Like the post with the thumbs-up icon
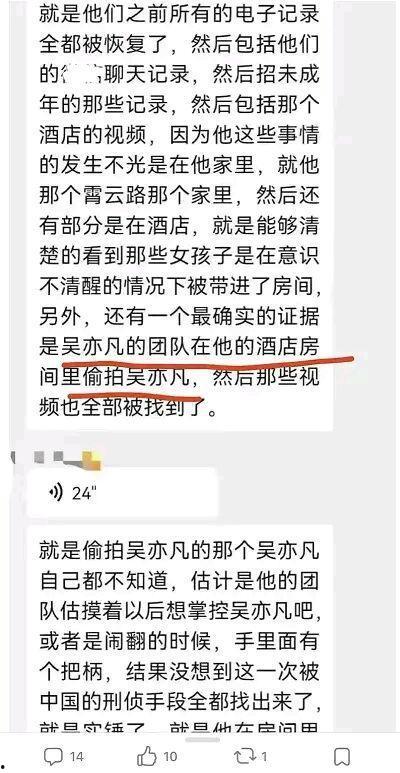400x773 pixels. point(147,756)
